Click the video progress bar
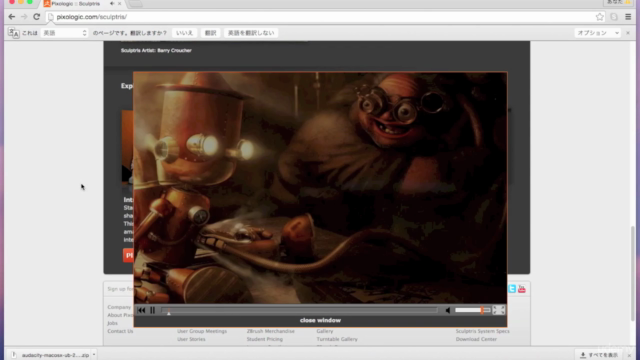640x360 pixels. pos(299,311)
